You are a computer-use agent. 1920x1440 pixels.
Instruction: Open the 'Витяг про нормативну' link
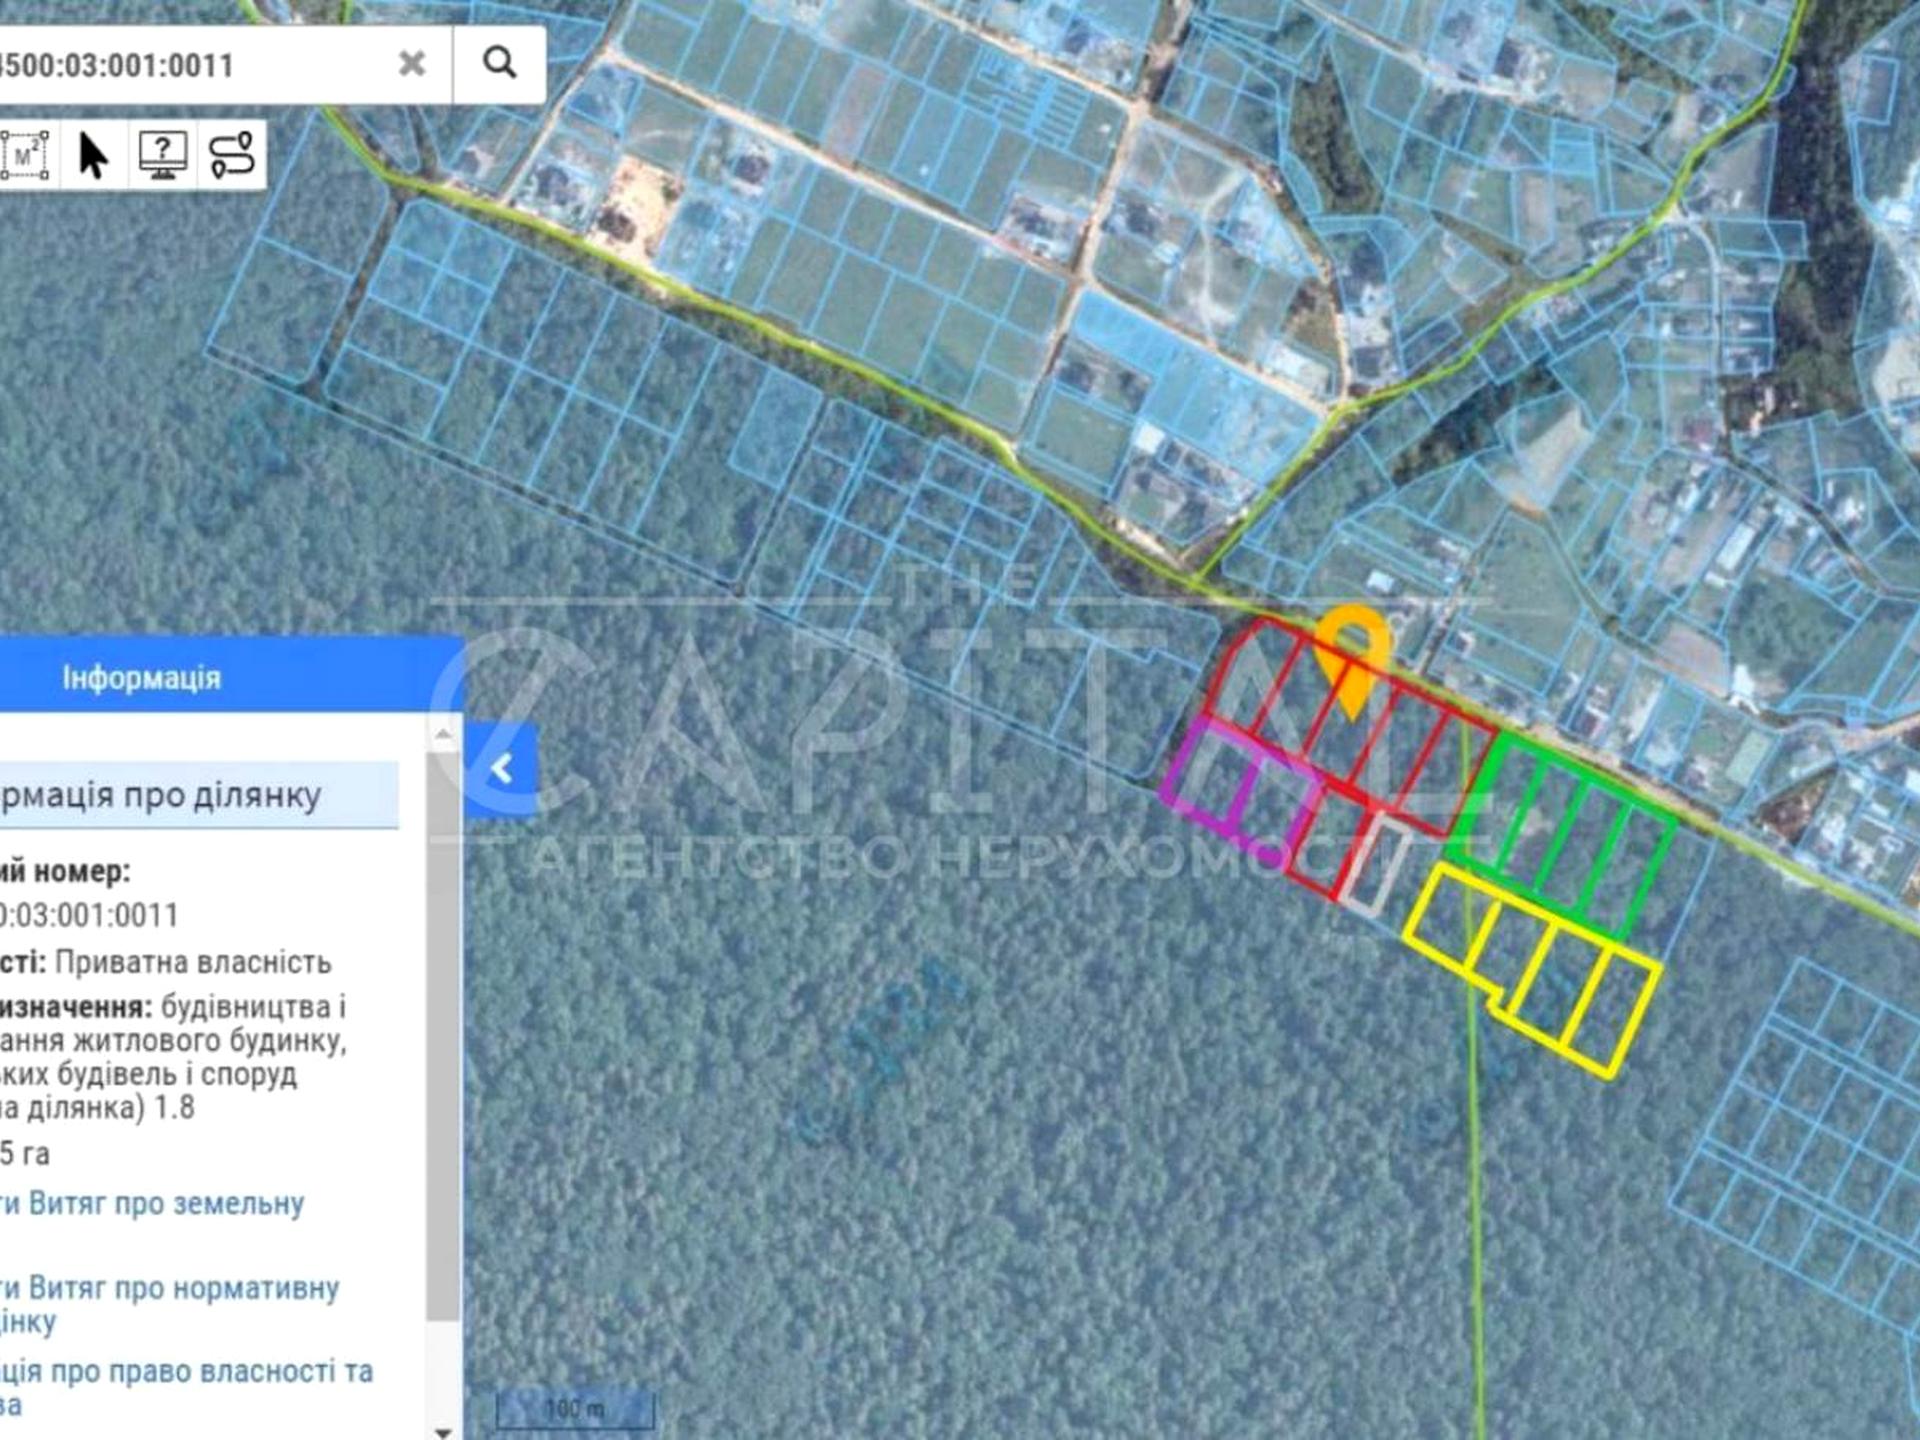pos(180,1288)
